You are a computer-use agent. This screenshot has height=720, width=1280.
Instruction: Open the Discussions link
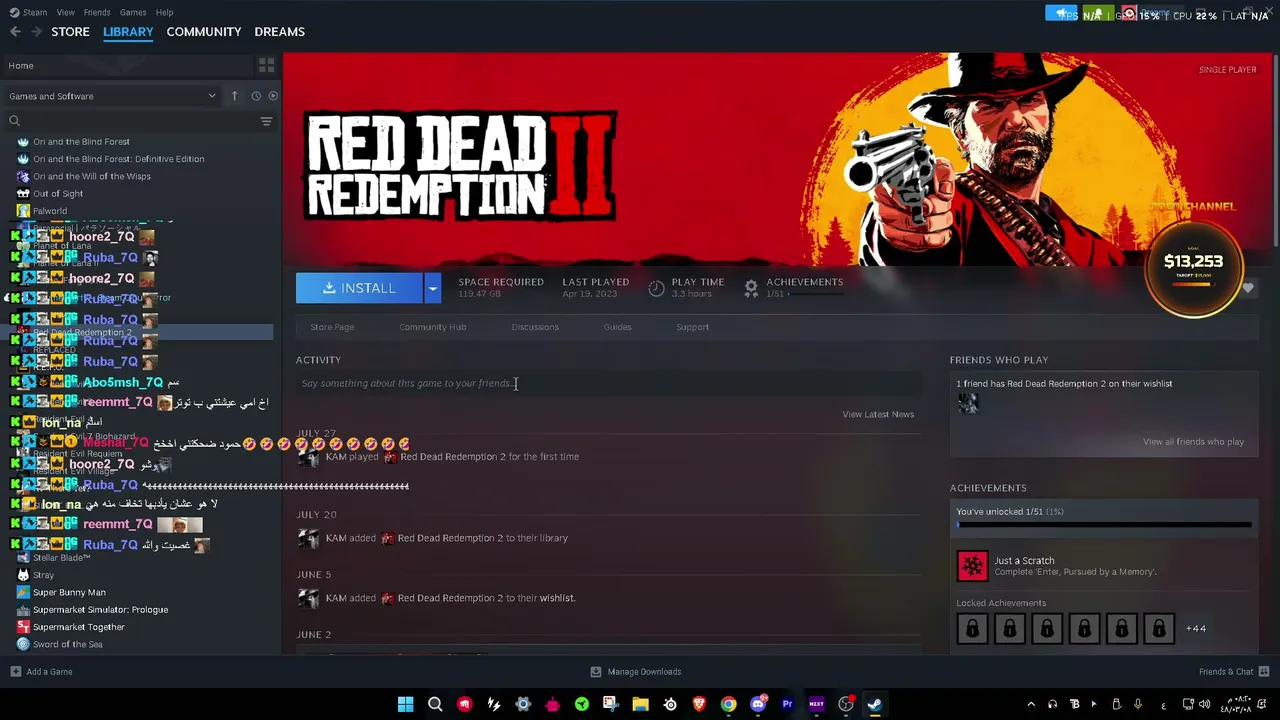click(535, 327)
